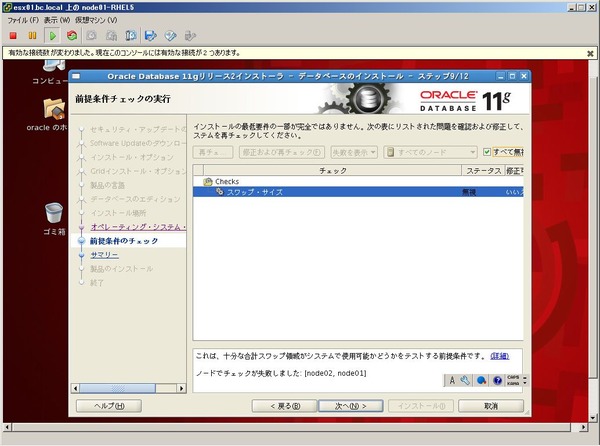This screenshot has height=446, width=600.
Task: Click the input mode 'A' icon
Action: pos(452,380)
